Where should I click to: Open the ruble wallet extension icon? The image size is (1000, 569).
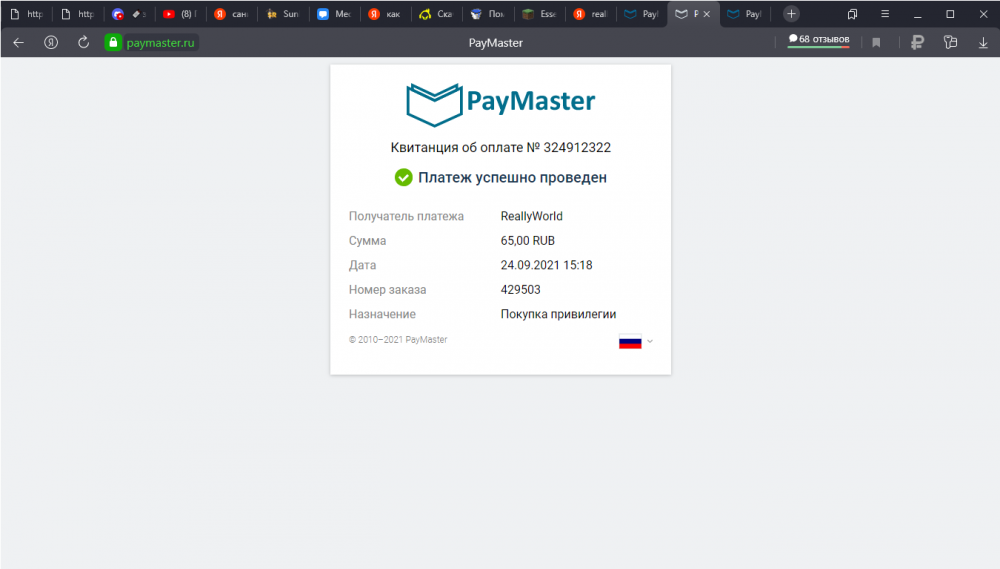pyautogui.click(x=918, y=43)
